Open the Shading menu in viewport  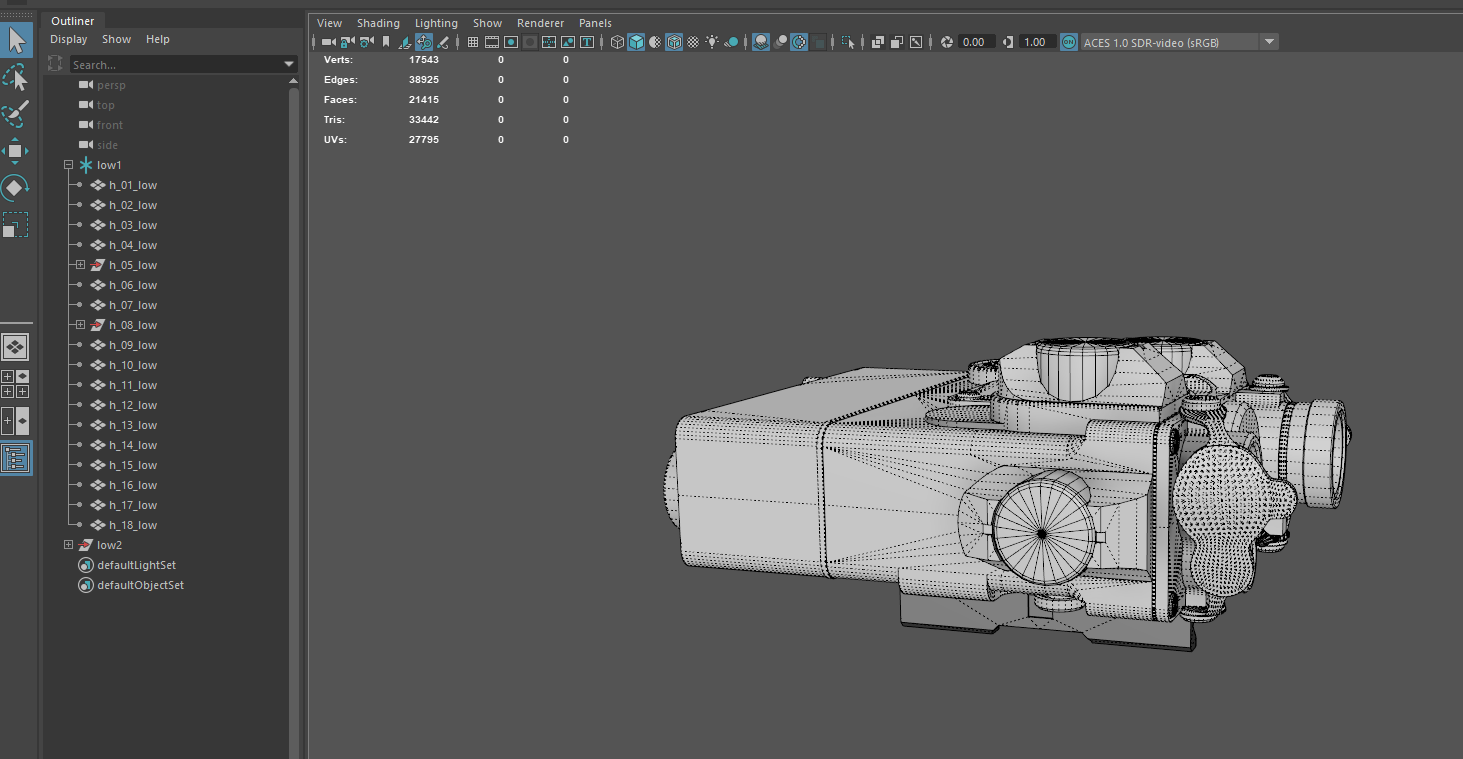pos(378,23)
